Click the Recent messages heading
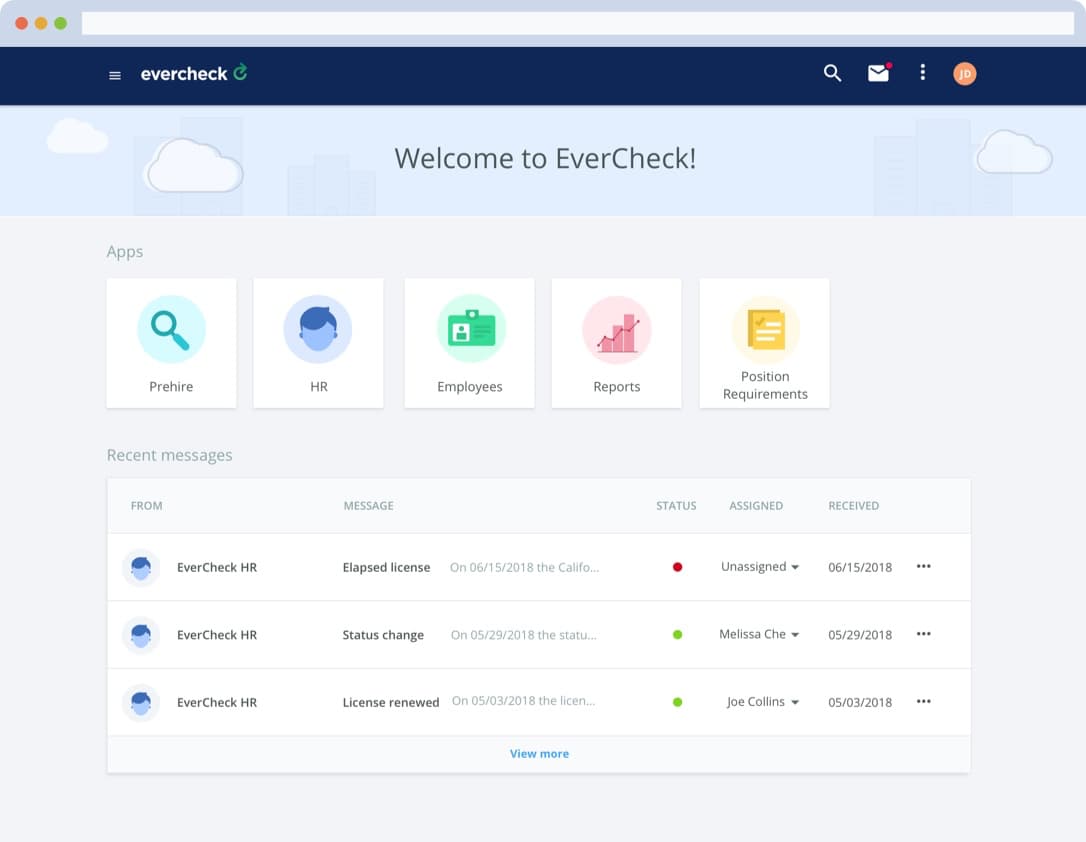Viewport: 1086px width, 842px height. 170,456
